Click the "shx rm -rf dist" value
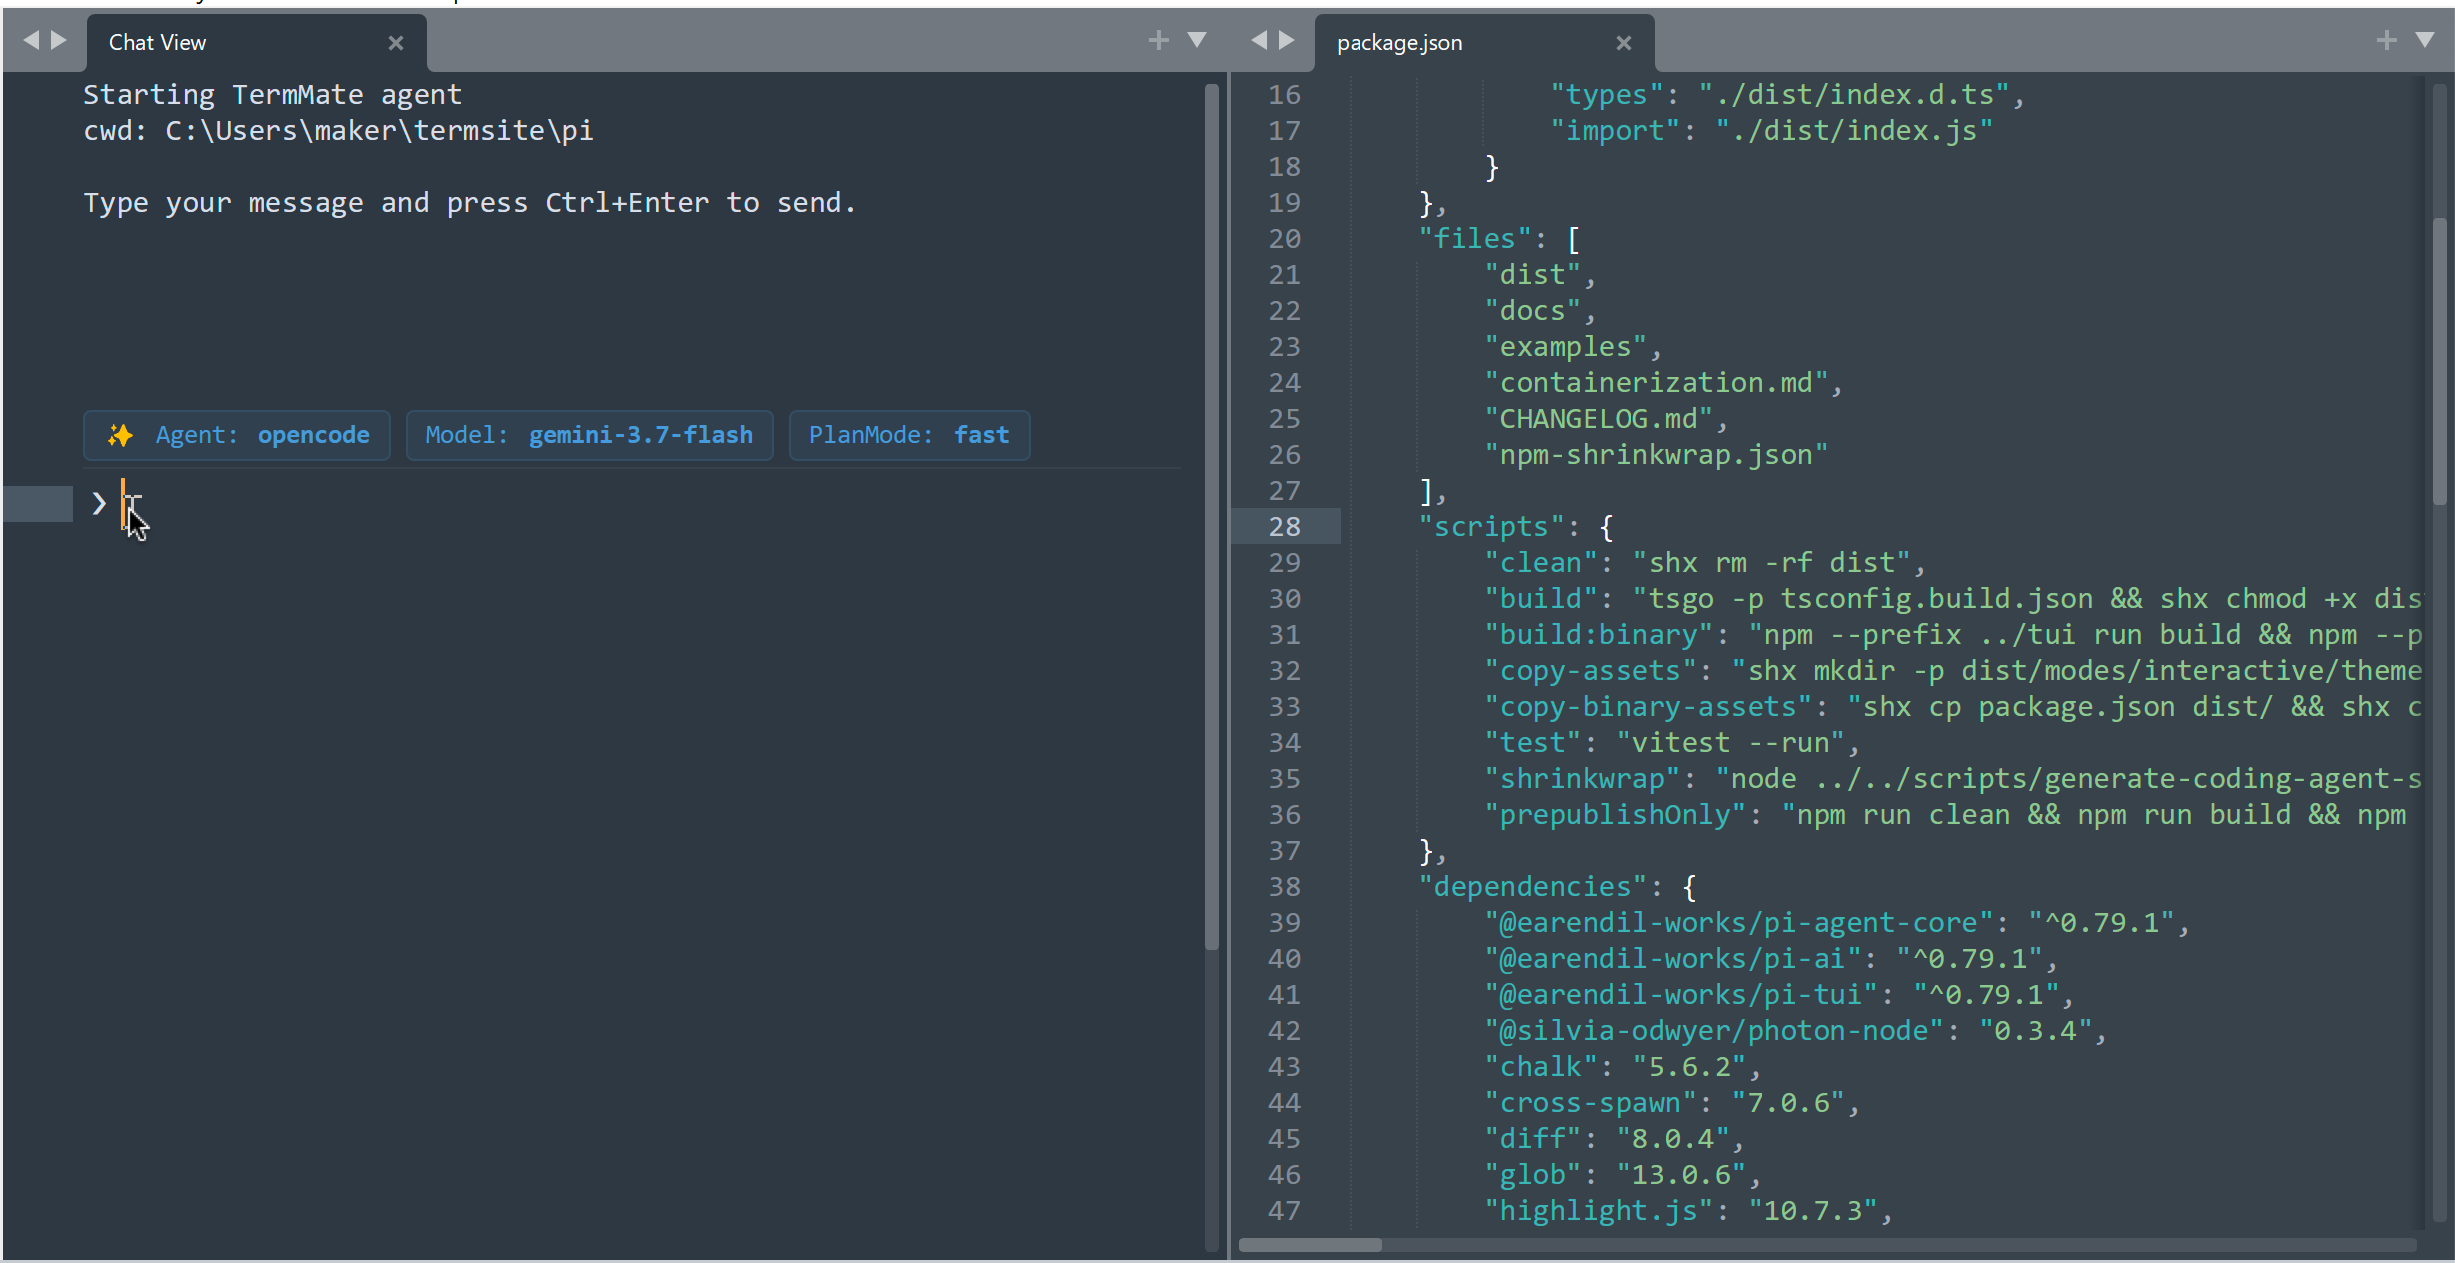Screen dimensions: 2455x1263 pos(1773,562)
